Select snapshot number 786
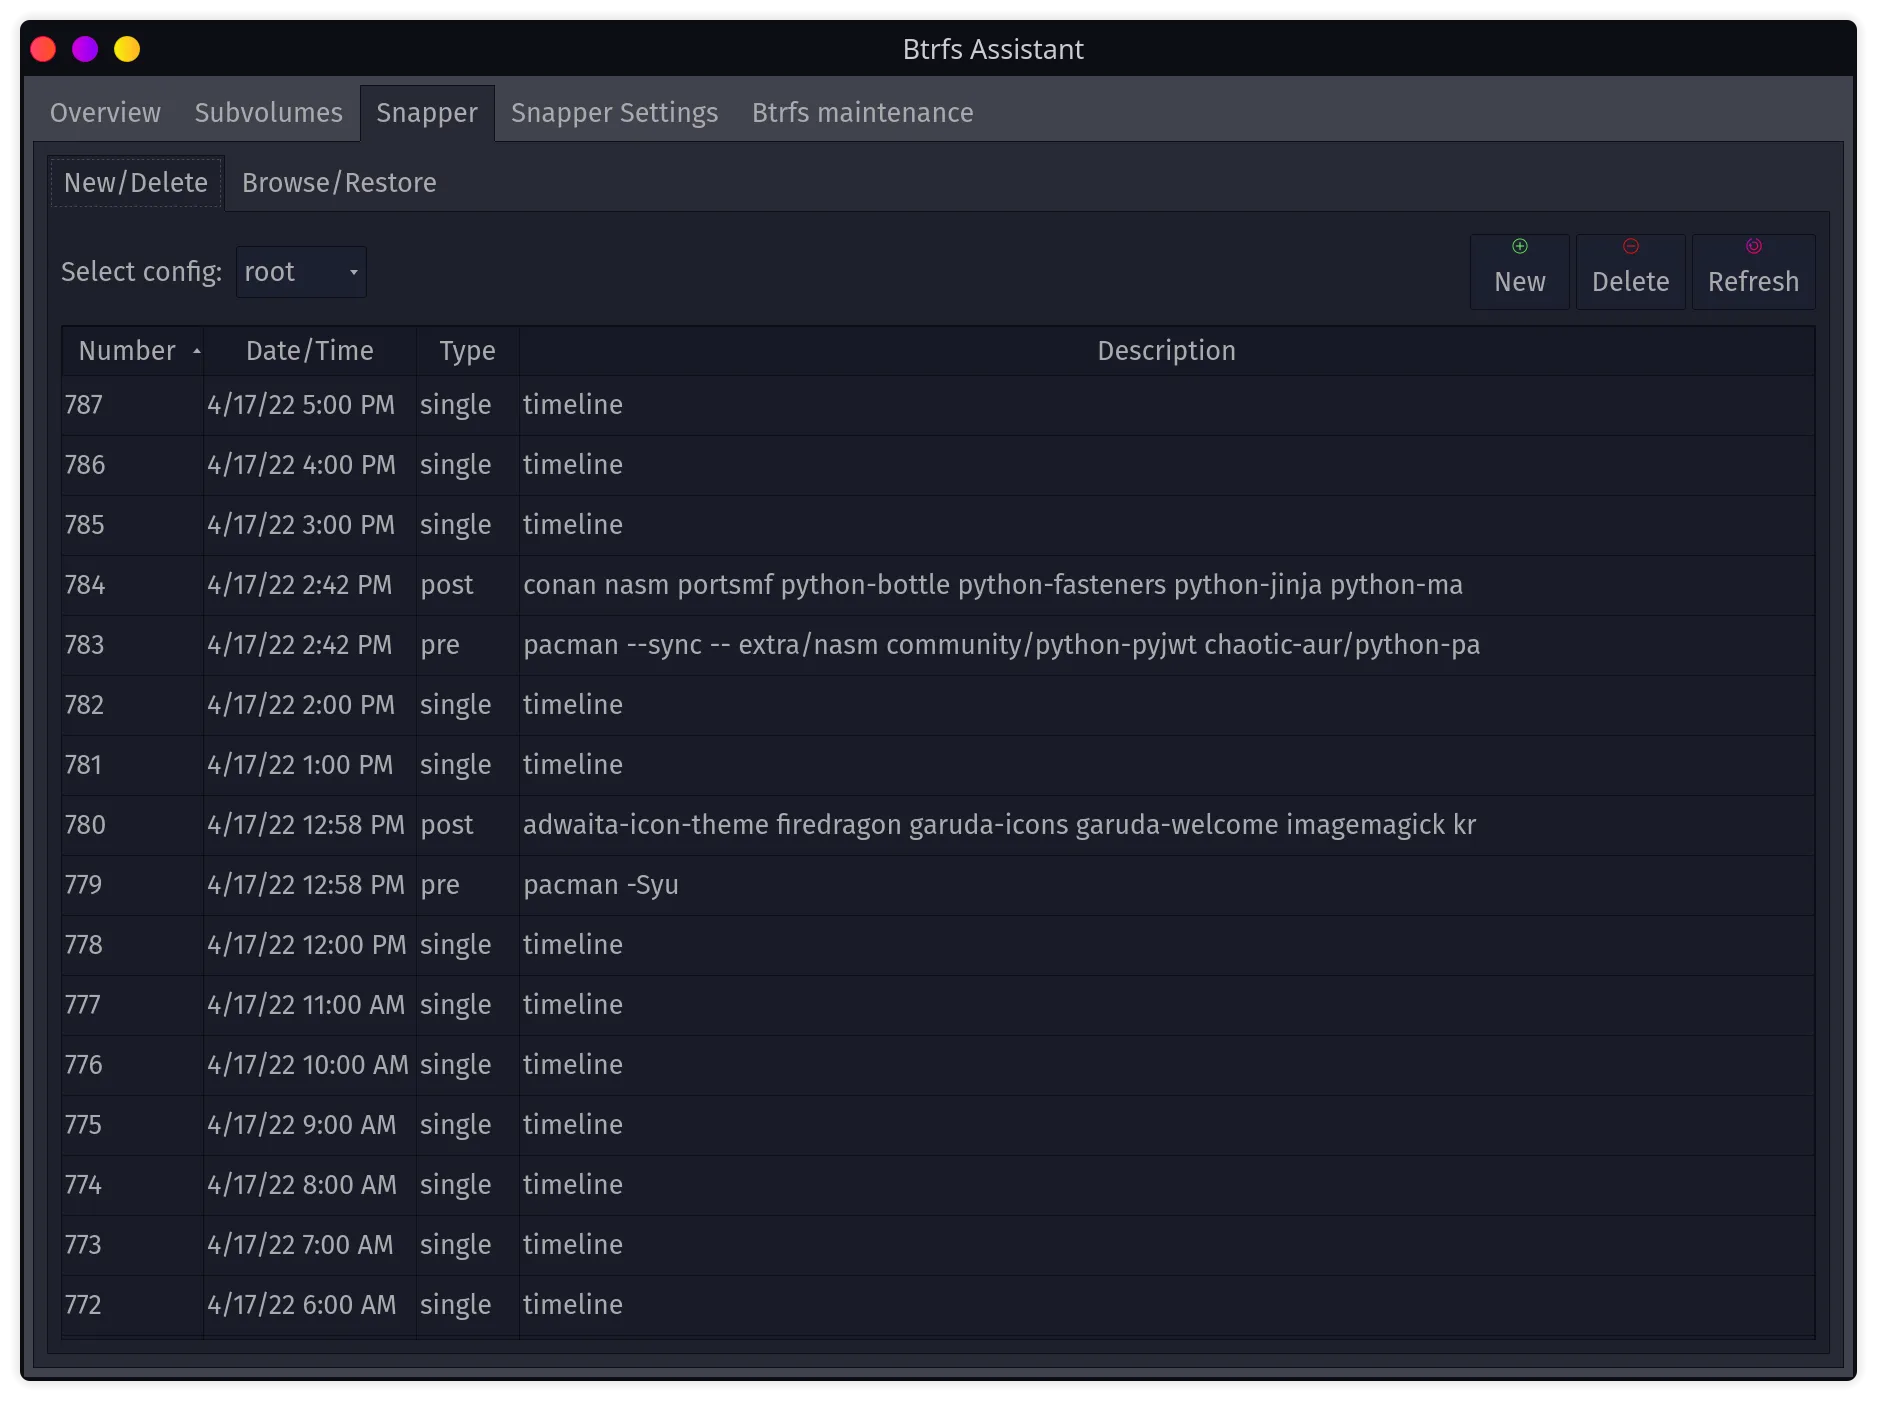This screenshot has height=1401, width=1877. coord(132,465)
